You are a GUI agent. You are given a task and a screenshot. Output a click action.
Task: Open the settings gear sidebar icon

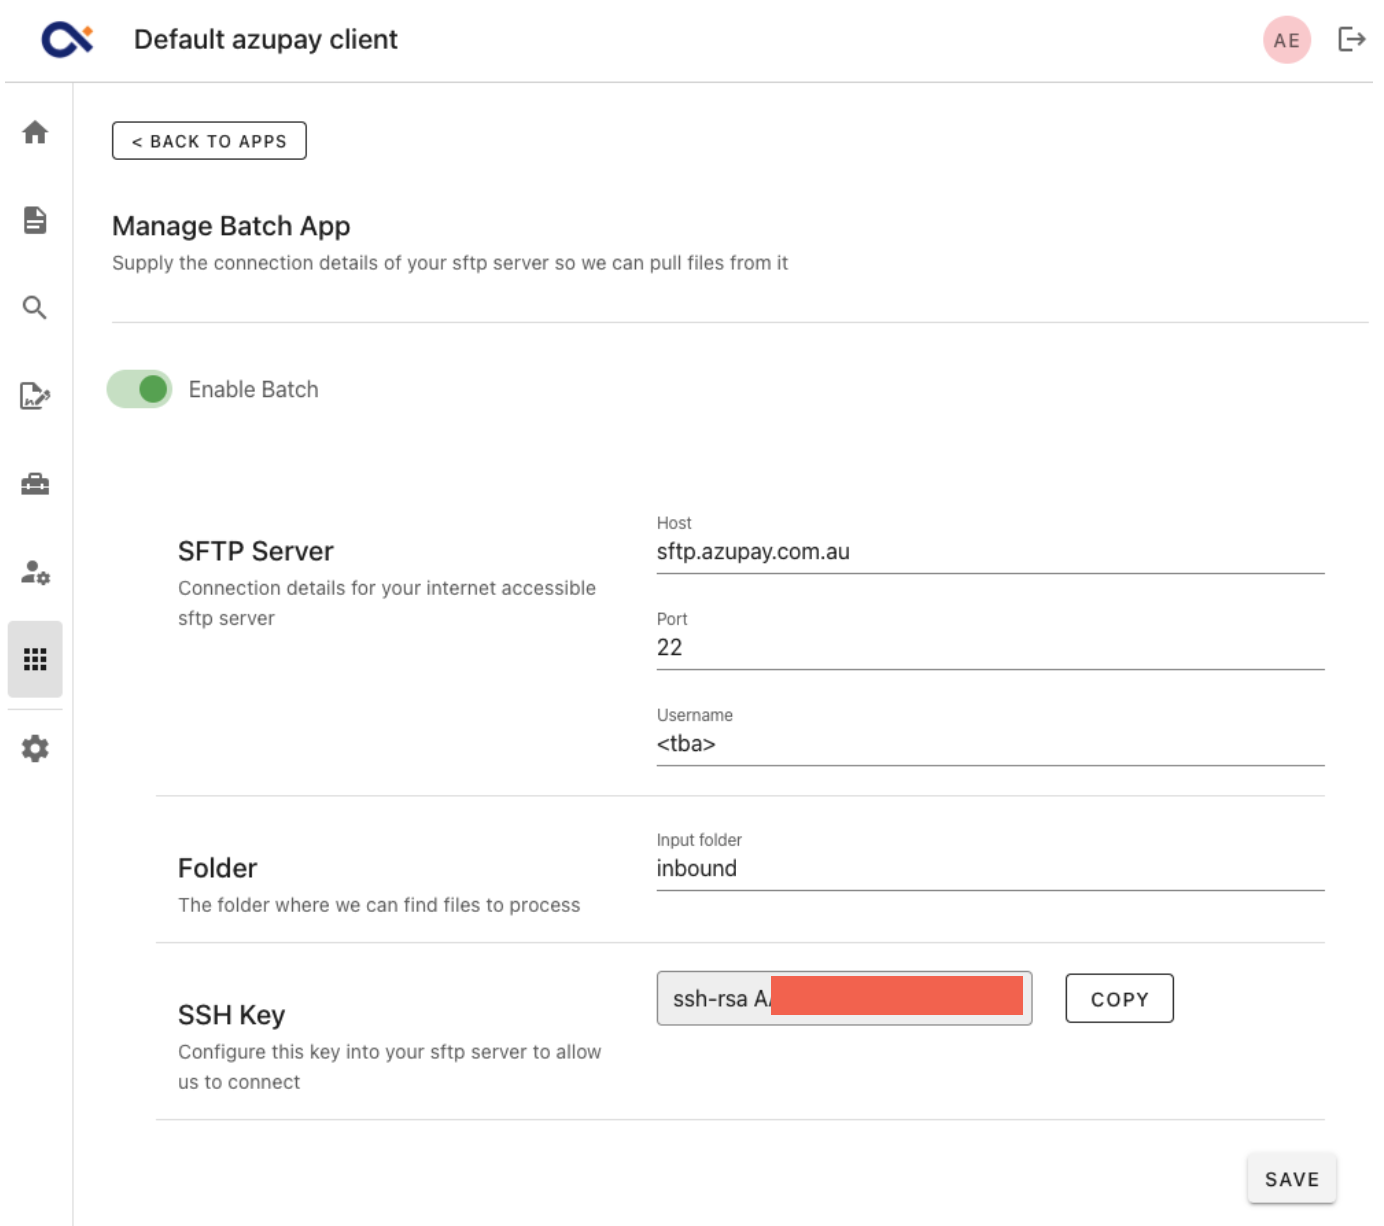35,748
